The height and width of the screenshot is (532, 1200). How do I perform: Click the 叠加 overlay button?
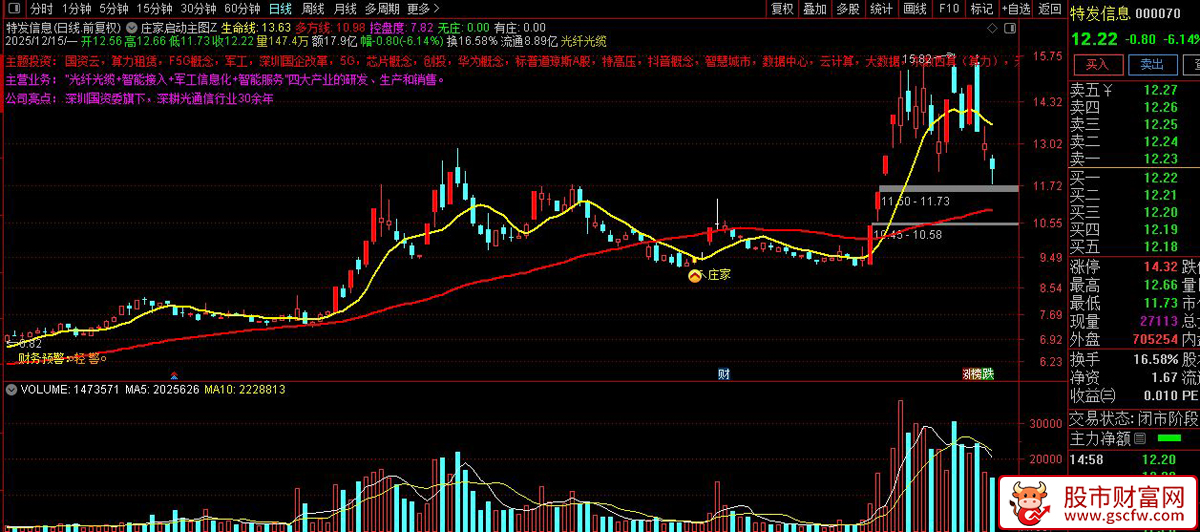tap(815, 9)
